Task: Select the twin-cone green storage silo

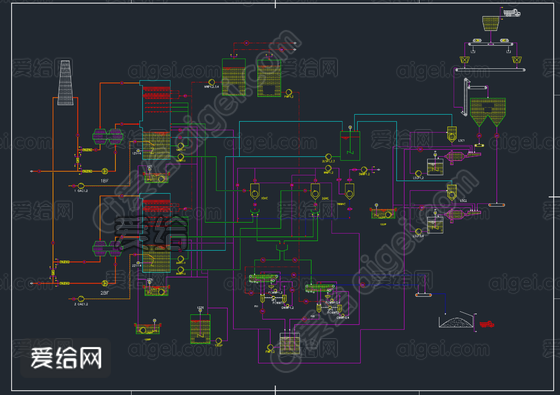Action: click(x=488, y=112)
